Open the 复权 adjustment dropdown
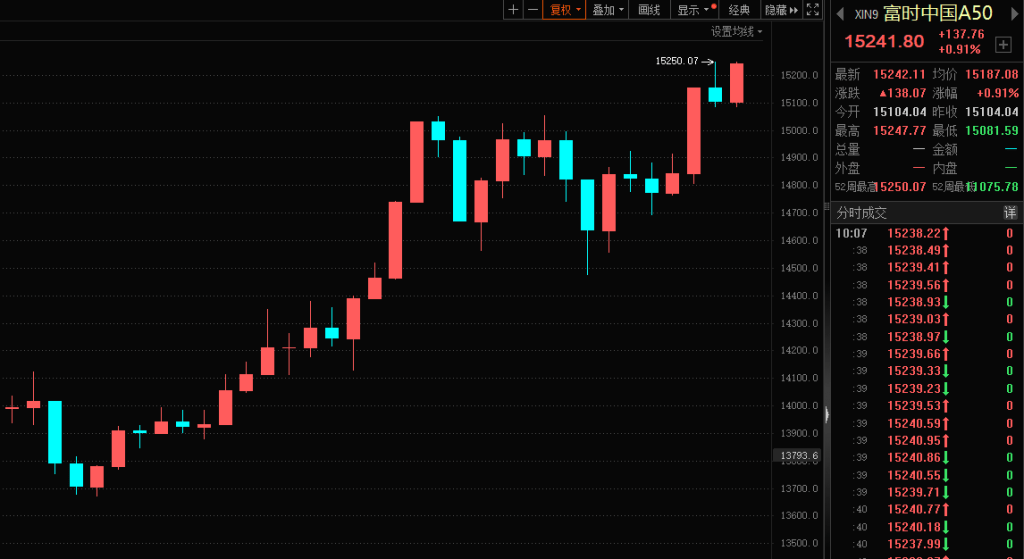Image resolution: width=1024 pixels, height=559 pixels. tap(564, 10)
